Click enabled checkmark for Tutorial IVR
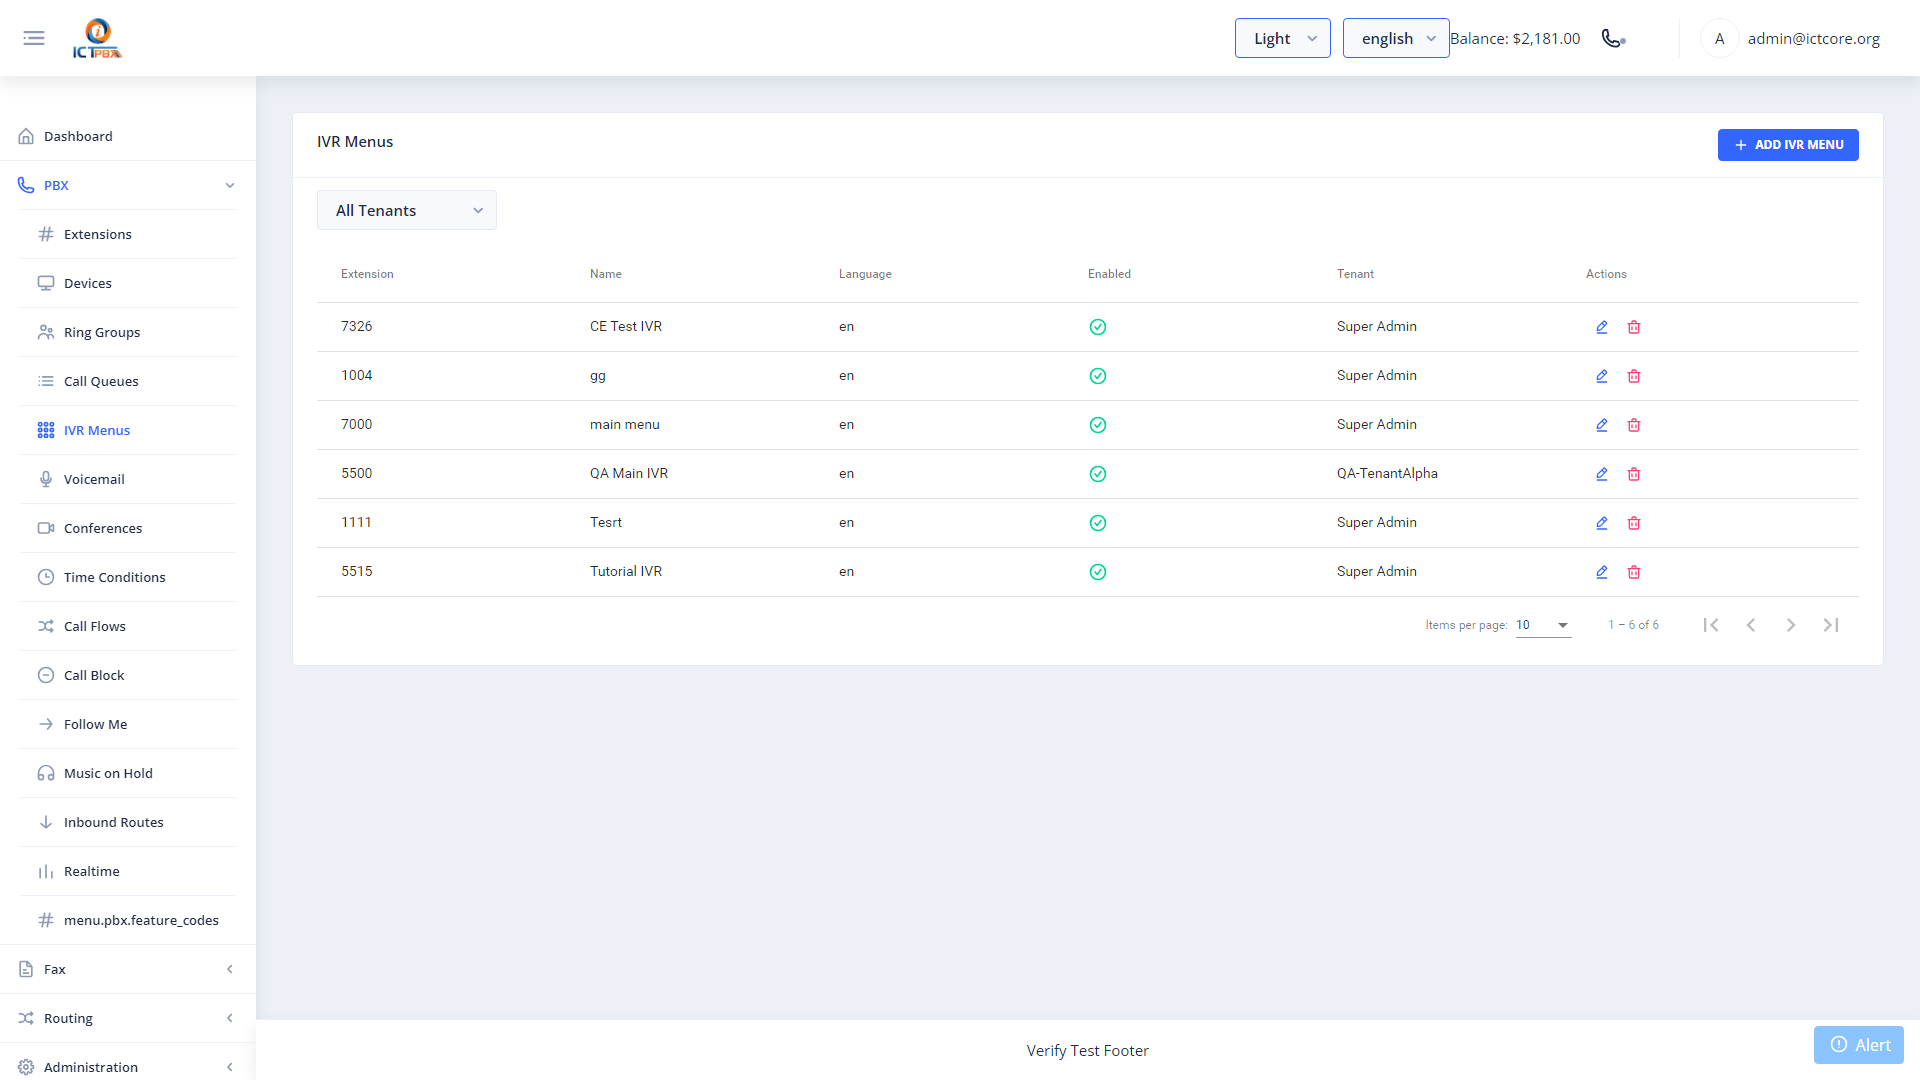Screen dimensions: 1920x1080 [1098, 572]
